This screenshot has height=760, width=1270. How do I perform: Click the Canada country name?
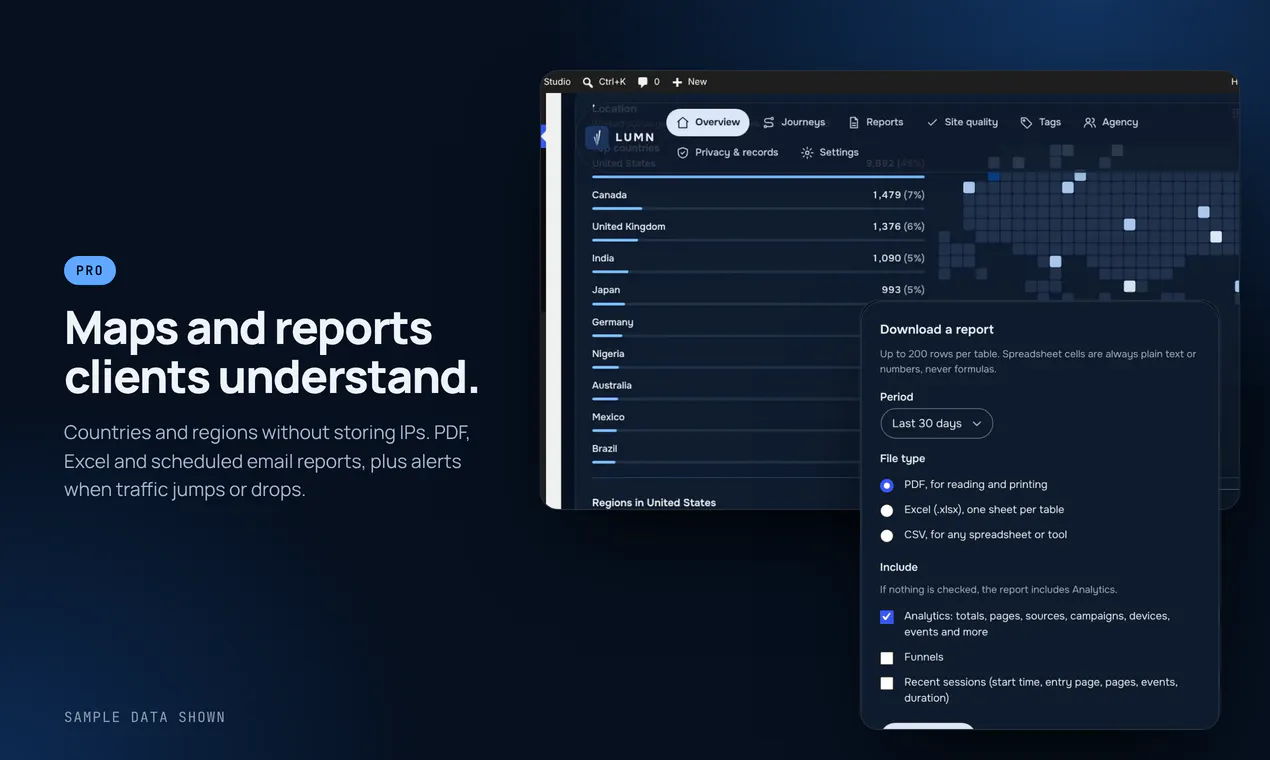tap(609, 195)
